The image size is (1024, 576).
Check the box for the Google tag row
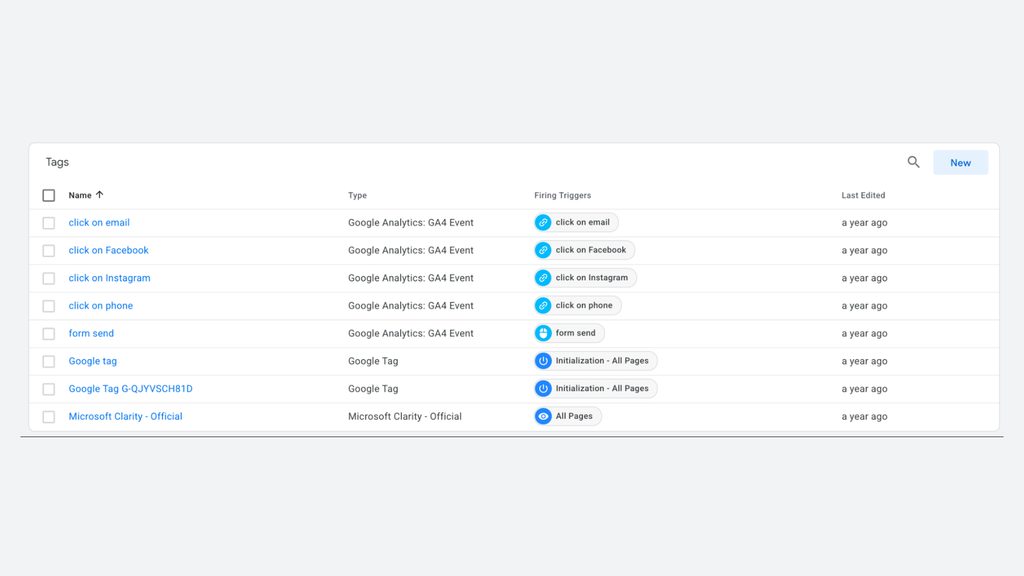(49, 361)
